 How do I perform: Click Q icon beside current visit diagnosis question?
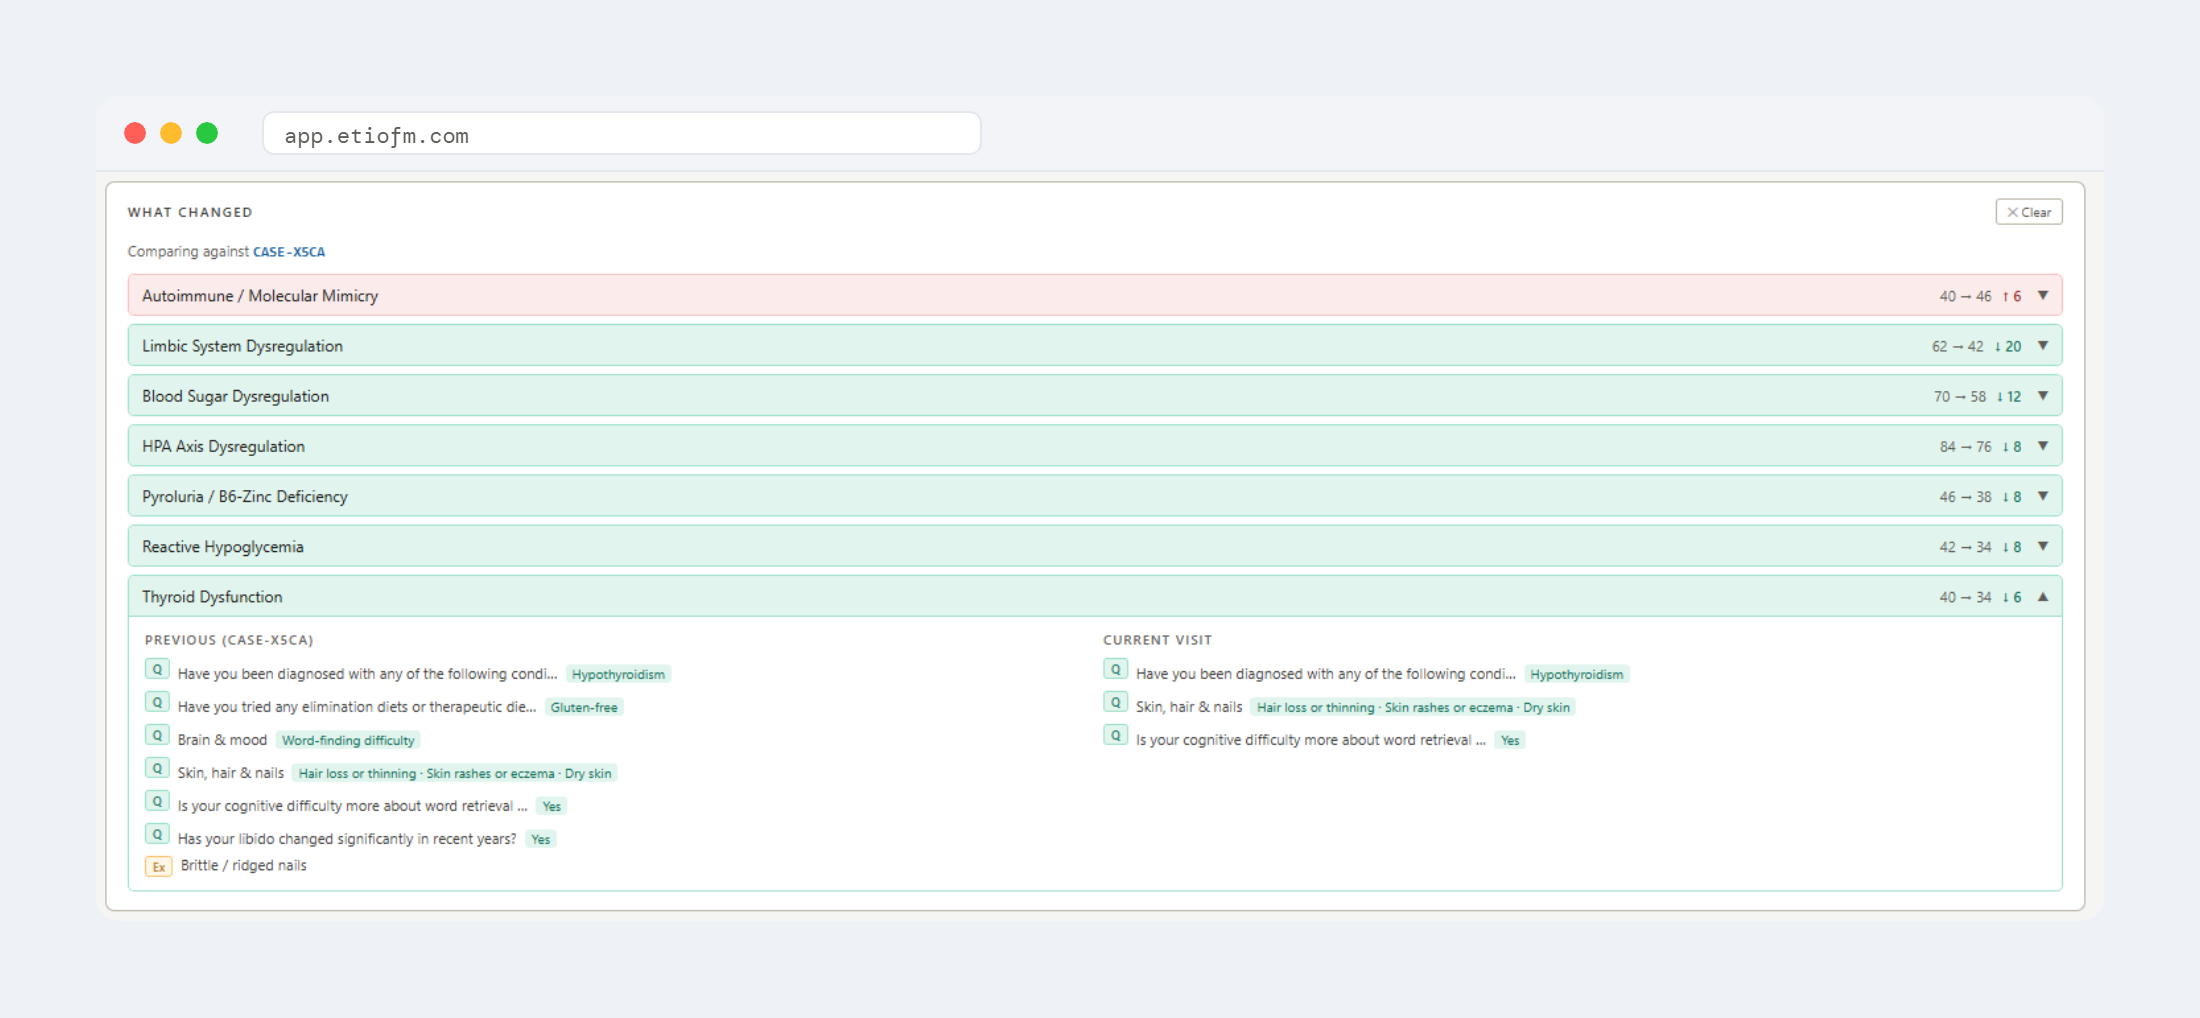(1115, 670)
